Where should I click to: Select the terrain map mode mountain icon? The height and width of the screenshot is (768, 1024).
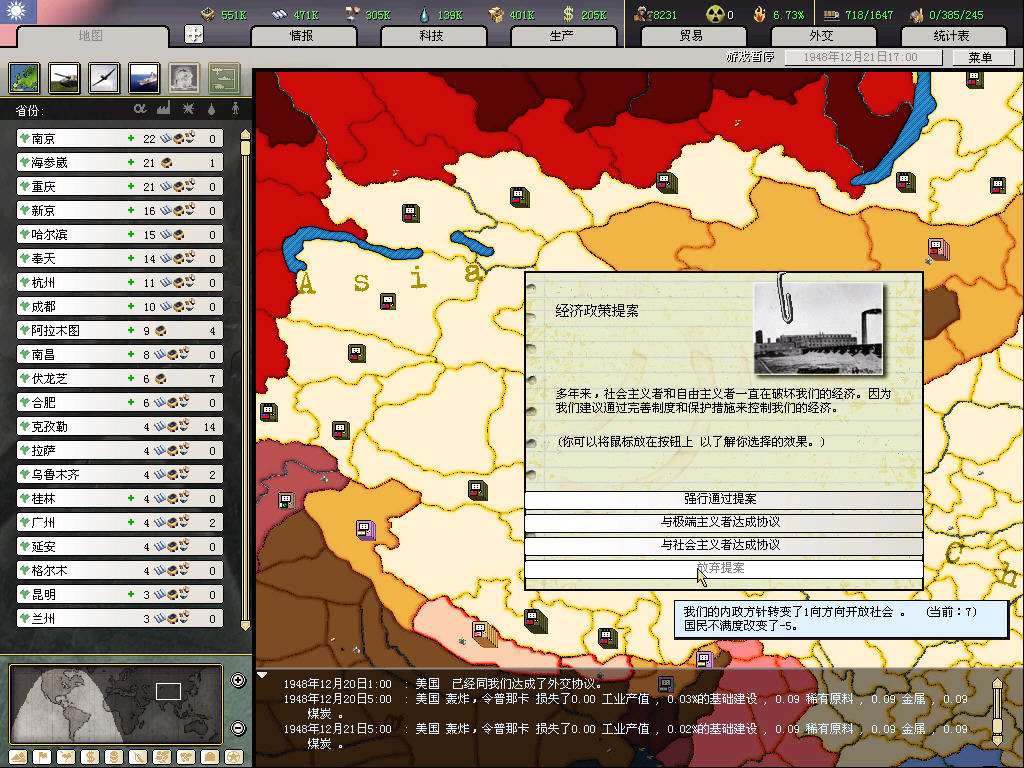click(18, 757)
